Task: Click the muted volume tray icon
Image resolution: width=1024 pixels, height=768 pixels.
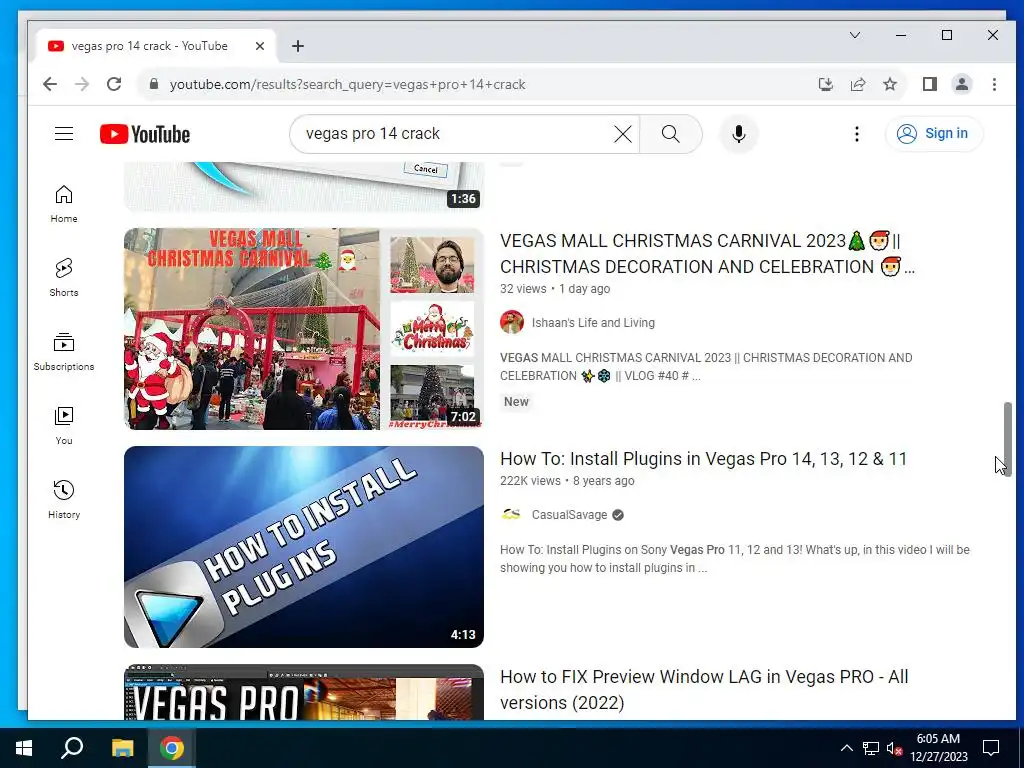Action: point(894,748)
